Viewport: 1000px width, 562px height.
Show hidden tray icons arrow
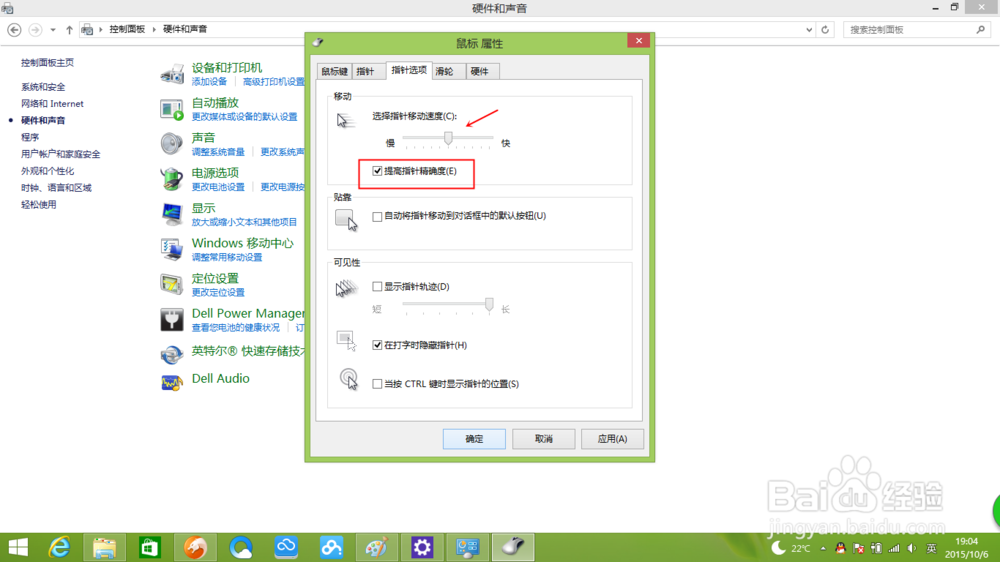coord(823,548)
